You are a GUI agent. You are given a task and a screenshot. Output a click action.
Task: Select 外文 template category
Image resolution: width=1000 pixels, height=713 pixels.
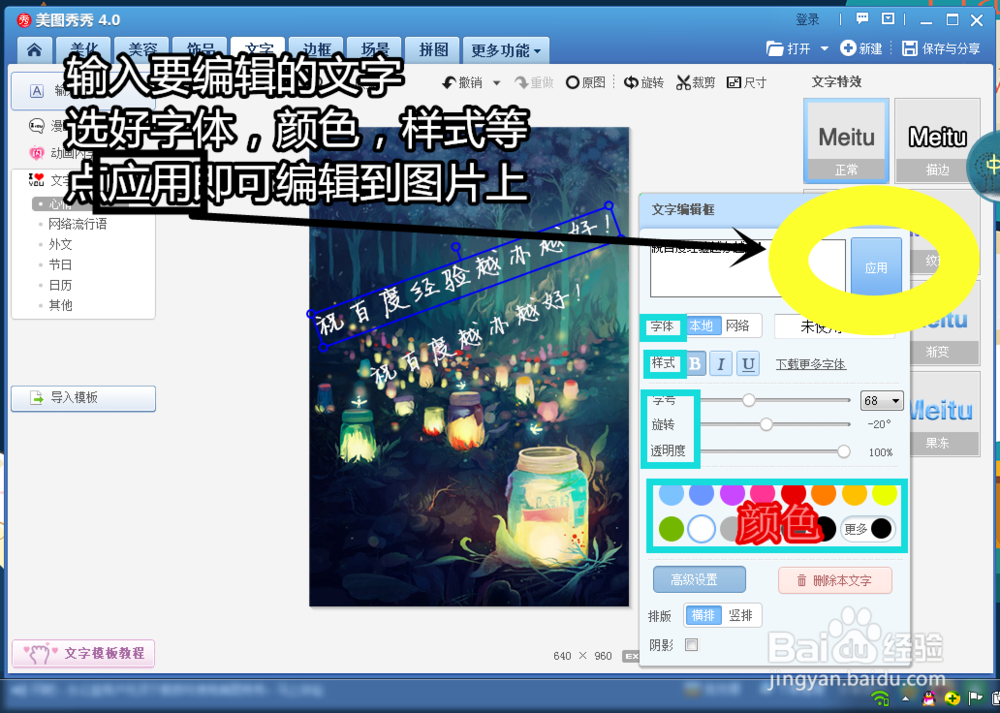[61, 244]
